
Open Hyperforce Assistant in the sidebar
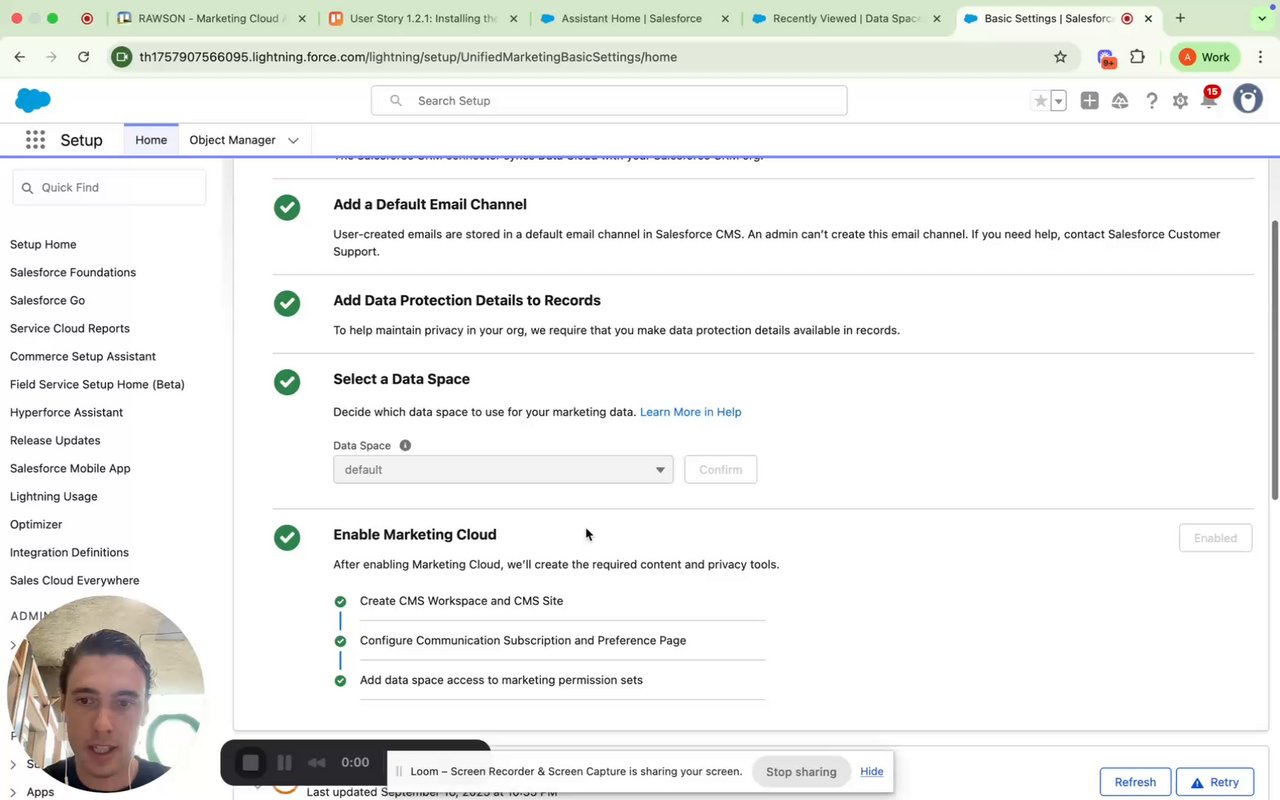(66, 412)
